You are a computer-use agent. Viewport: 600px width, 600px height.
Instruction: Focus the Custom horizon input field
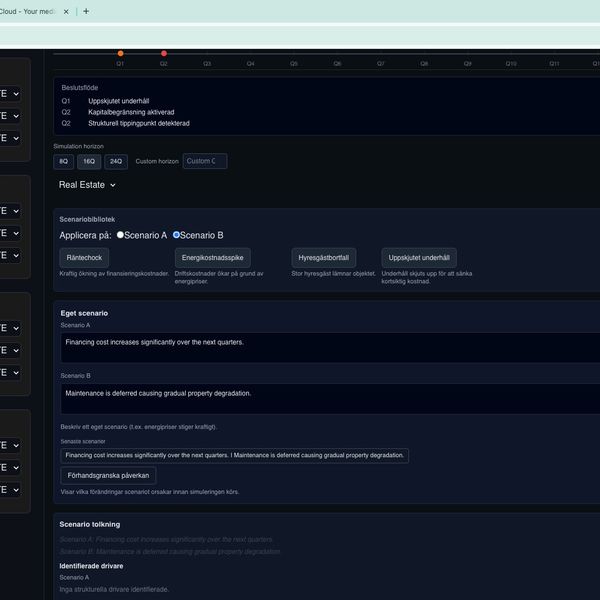[x=205, y=161]
